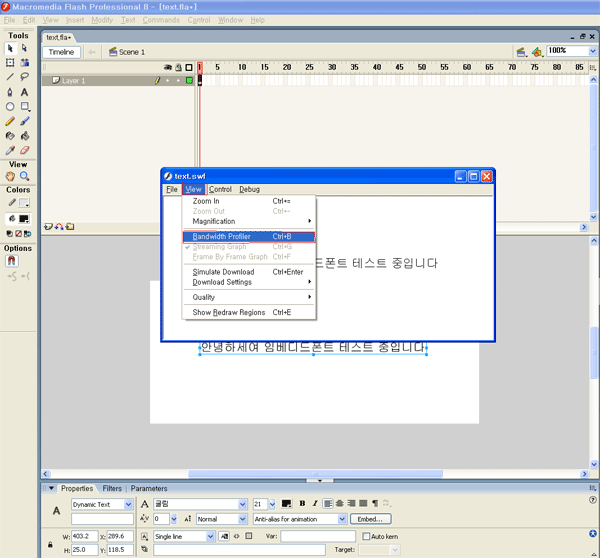
Task: Select the Line tool
Action: 10,77
